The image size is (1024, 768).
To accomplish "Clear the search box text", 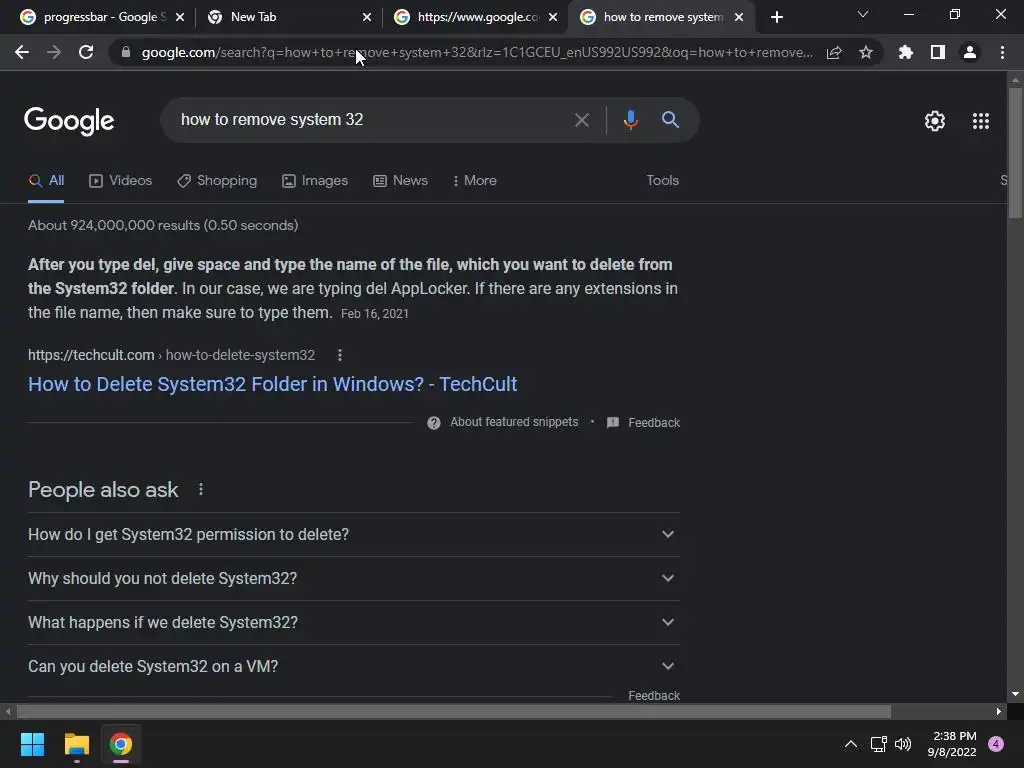I will click(581, 120).
